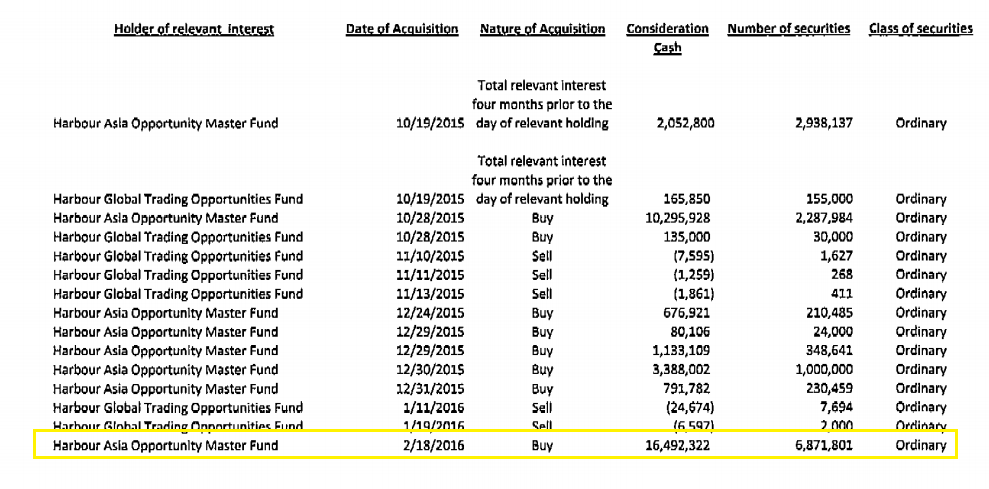Select the 'Nature of Acquisition' header
This screenshot has height=489, width=989.
(542, 30)
